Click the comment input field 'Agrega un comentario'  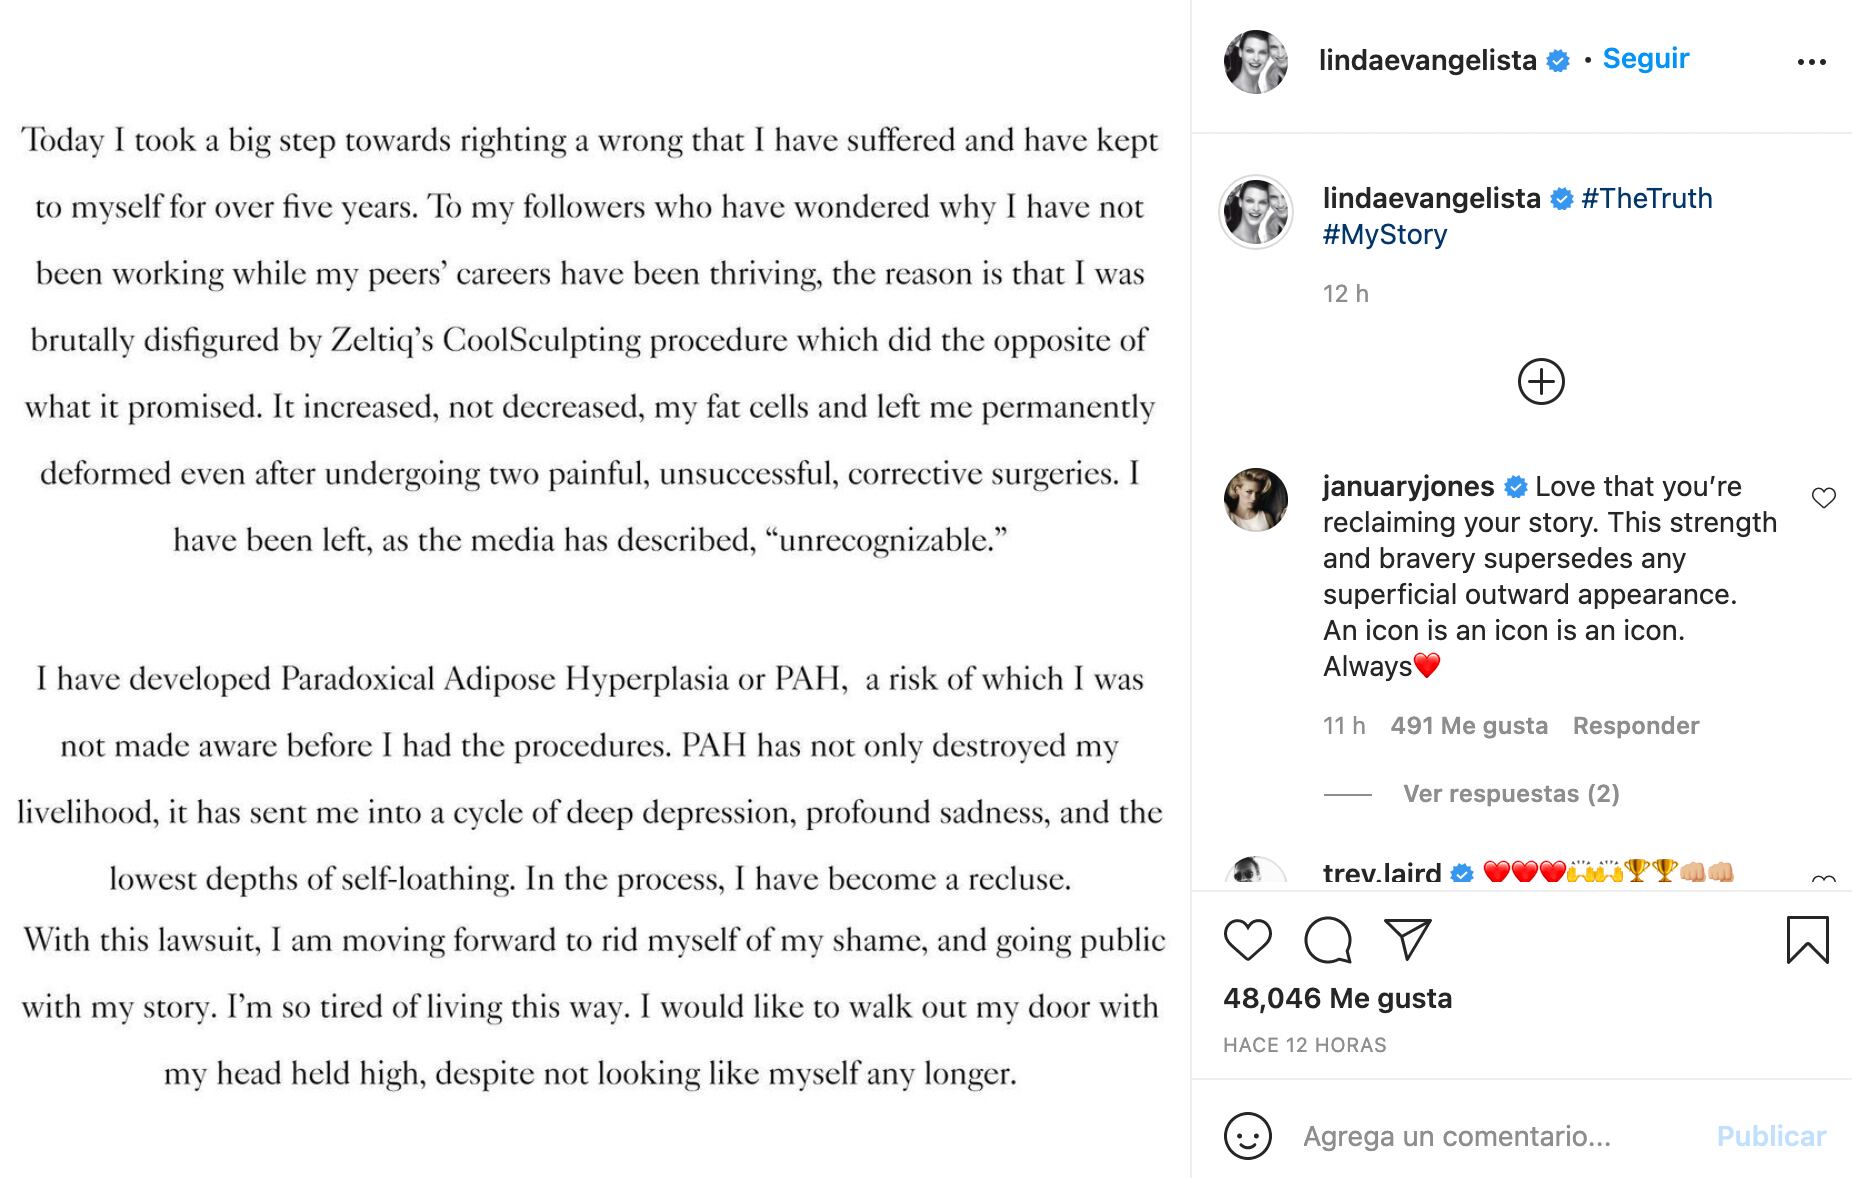click(1455, 1136)
